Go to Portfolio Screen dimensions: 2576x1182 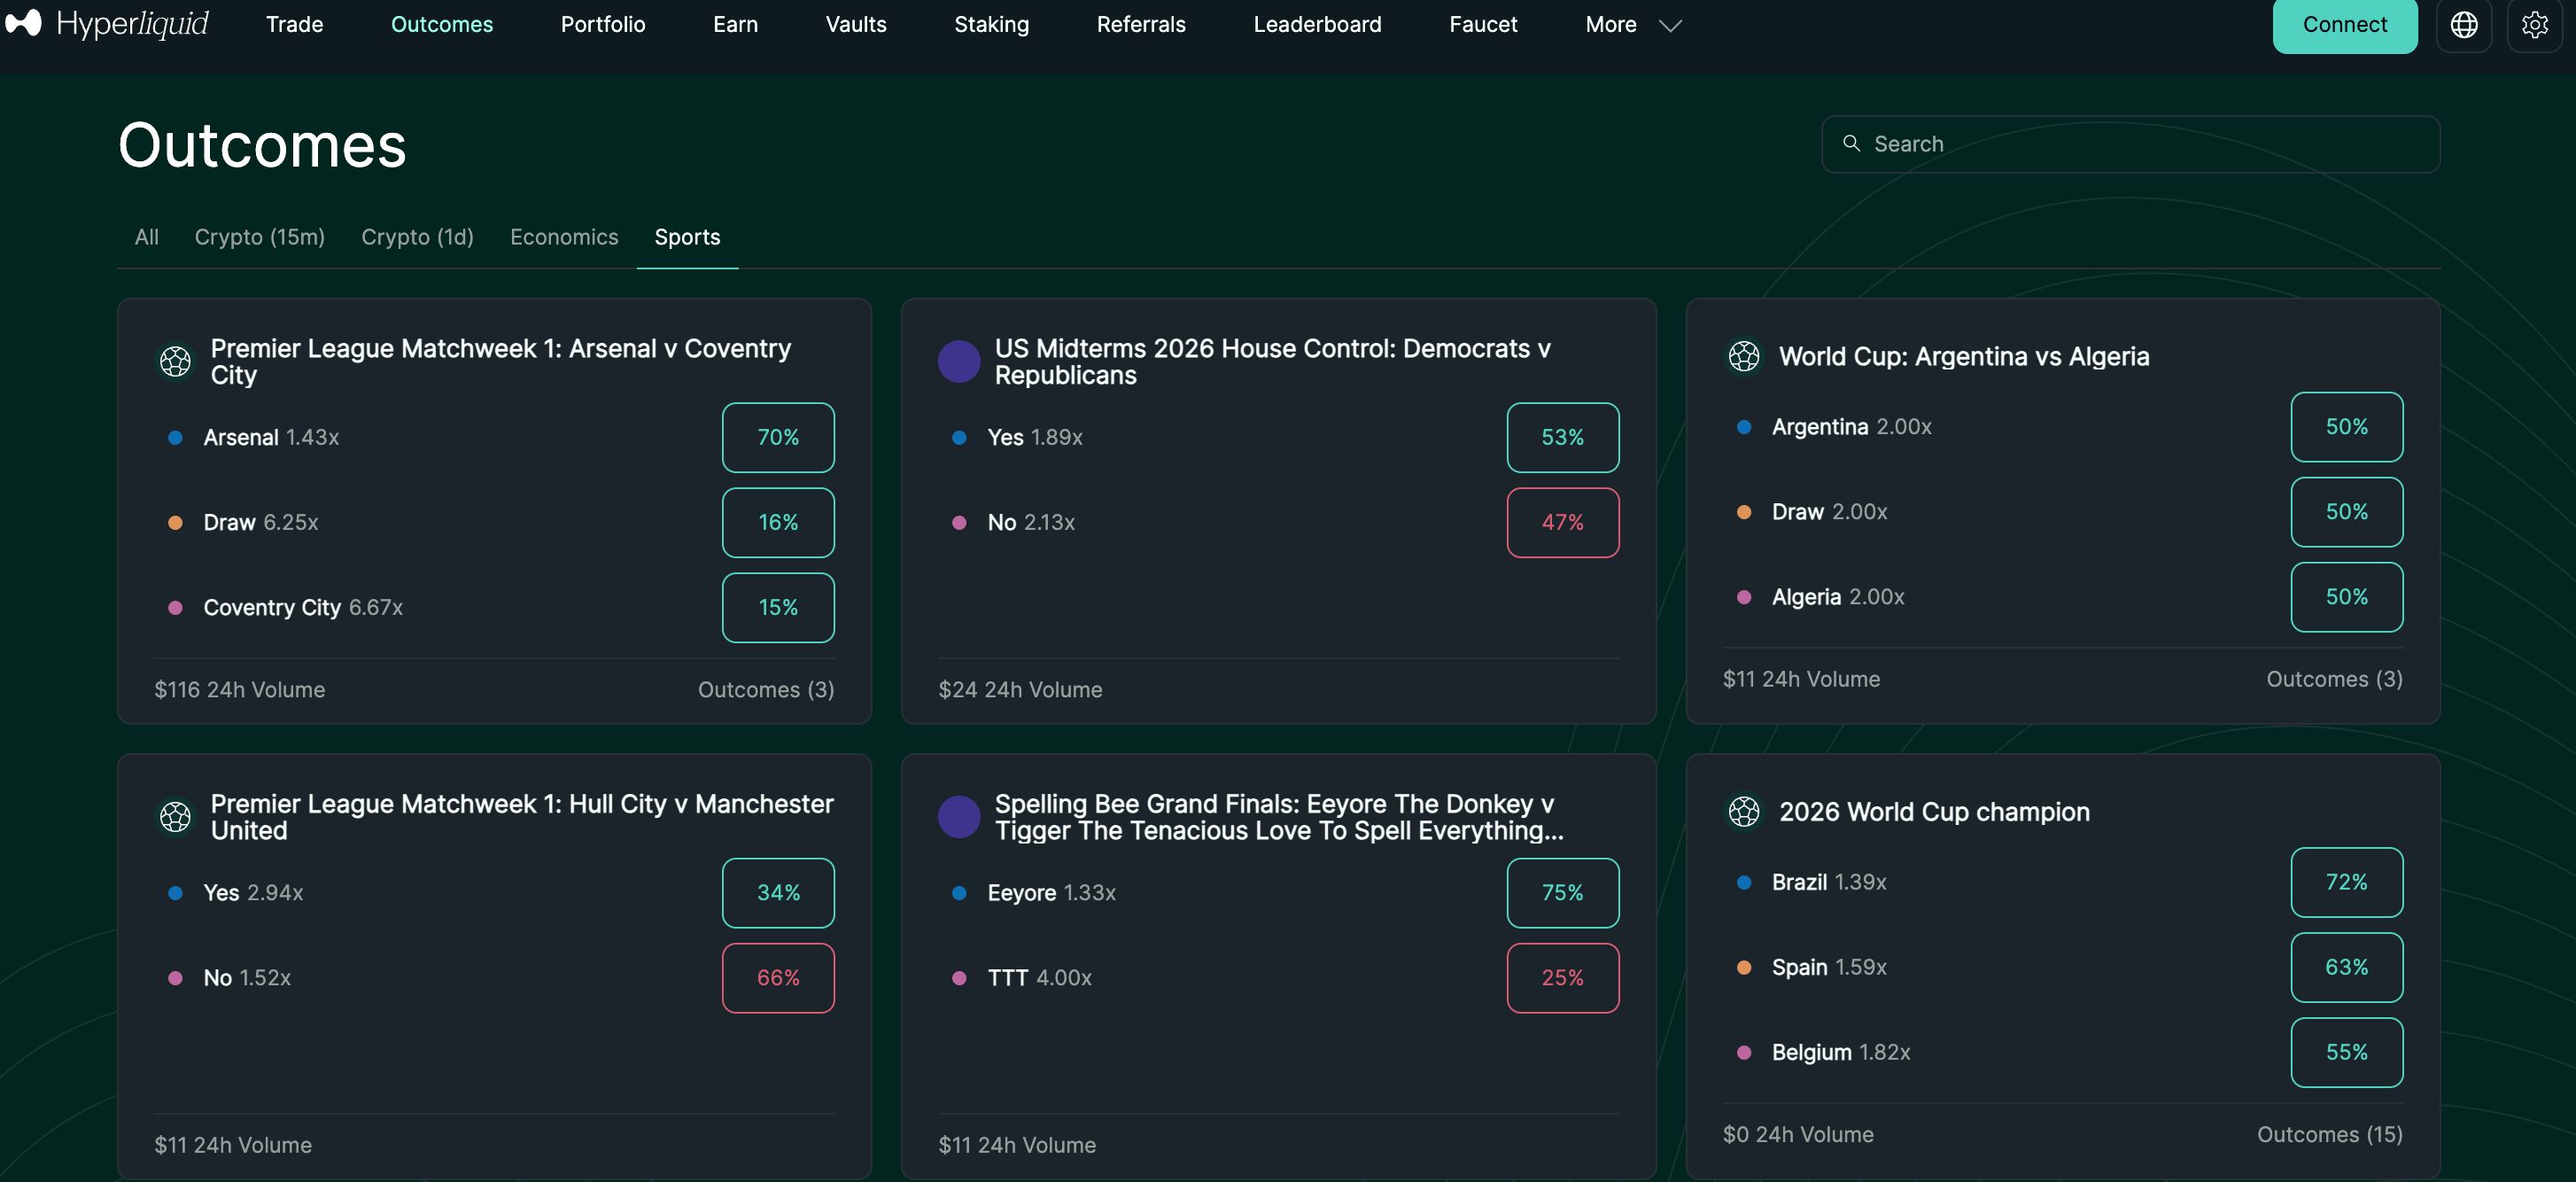(602, 24)
